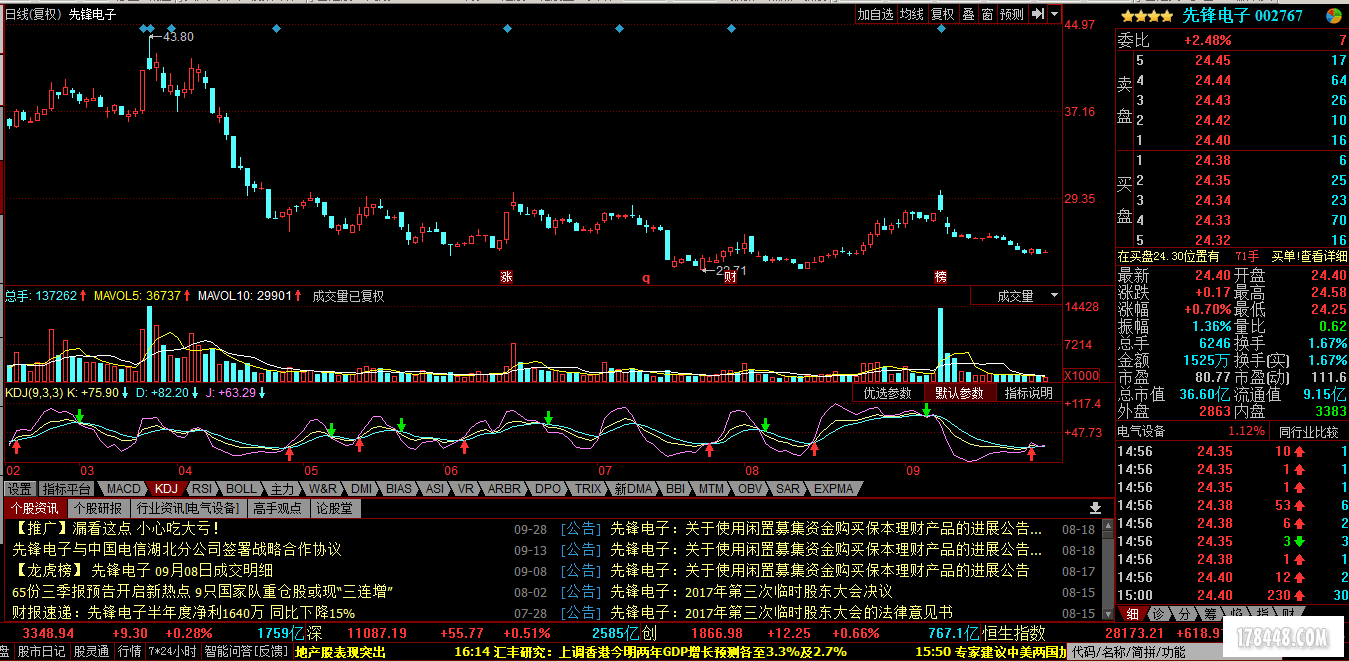Switch to RSI indicator tab

click(202, 489)
